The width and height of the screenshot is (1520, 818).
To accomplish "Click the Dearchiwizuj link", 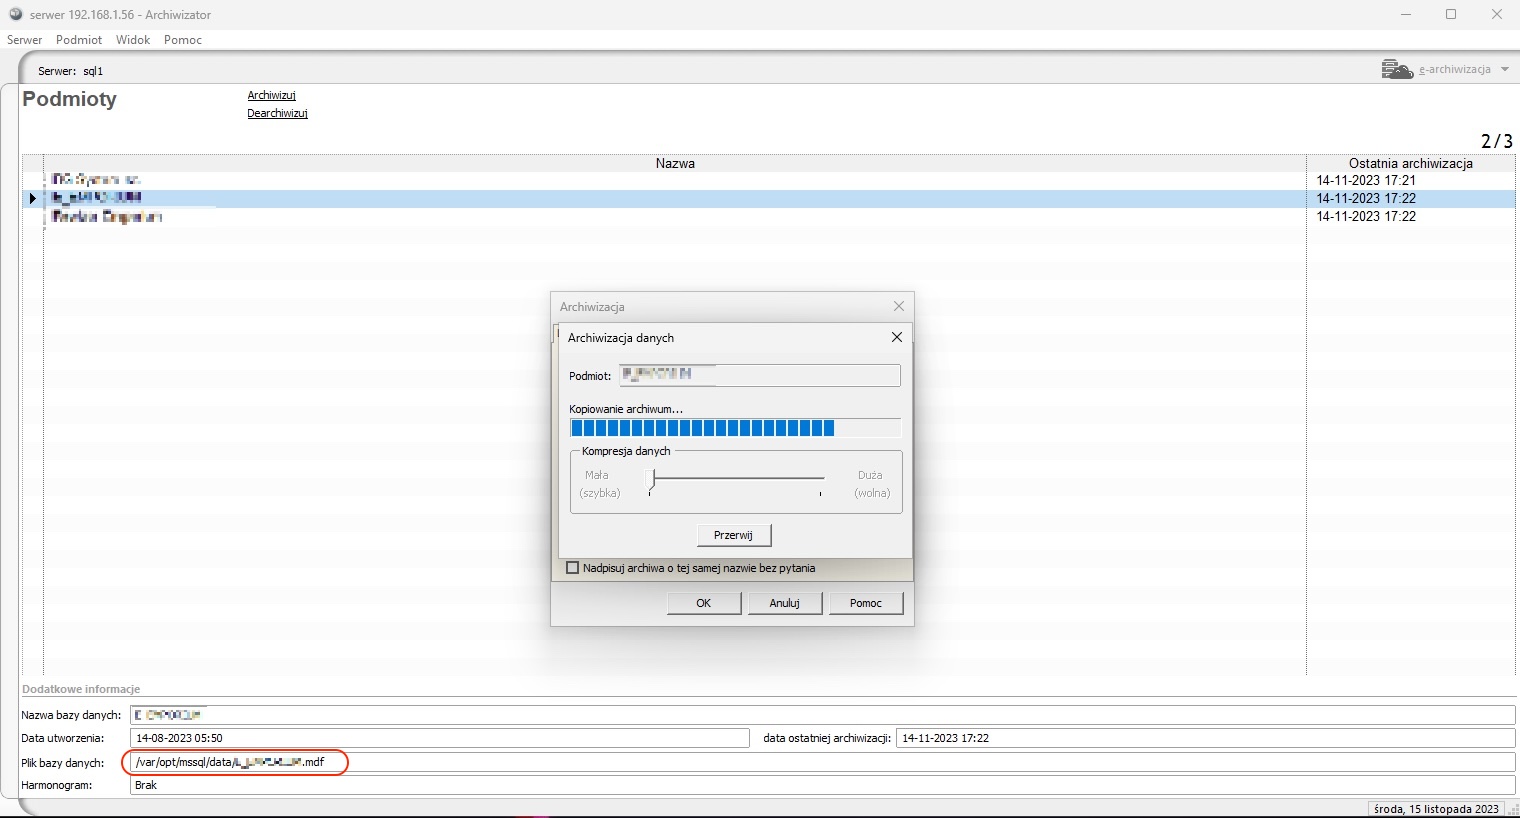I will [277, 114].
